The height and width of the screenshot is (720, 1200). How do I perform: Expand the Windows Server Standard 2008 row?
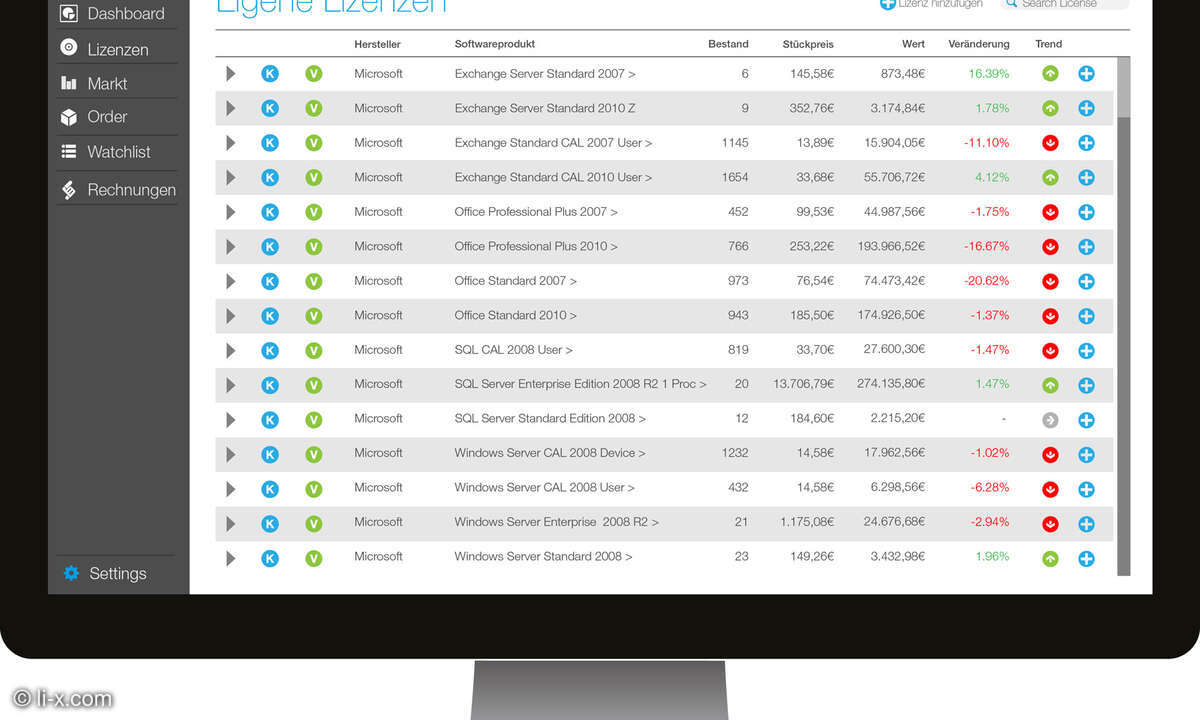[231, 559]
